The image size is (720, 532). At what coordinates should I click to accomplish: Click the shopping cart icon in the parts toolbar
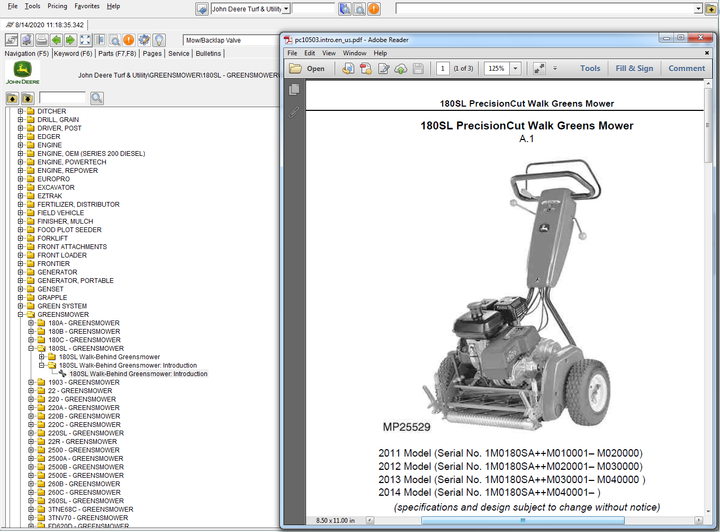(x=27, y=40)
